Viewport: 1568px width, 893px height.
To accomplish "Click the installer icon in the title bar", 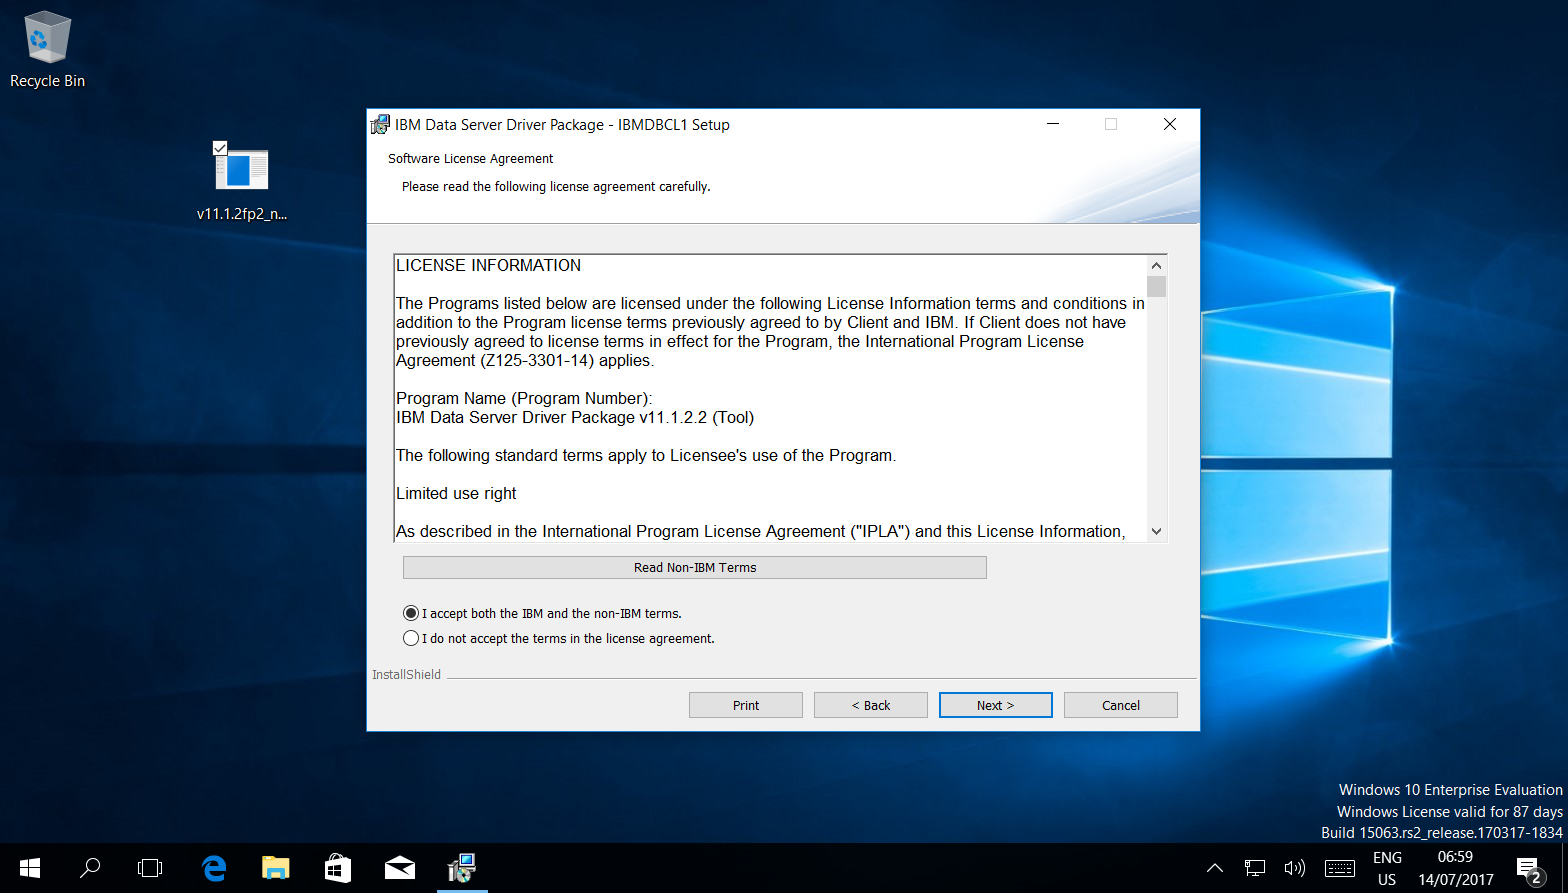I will (380, 125).
